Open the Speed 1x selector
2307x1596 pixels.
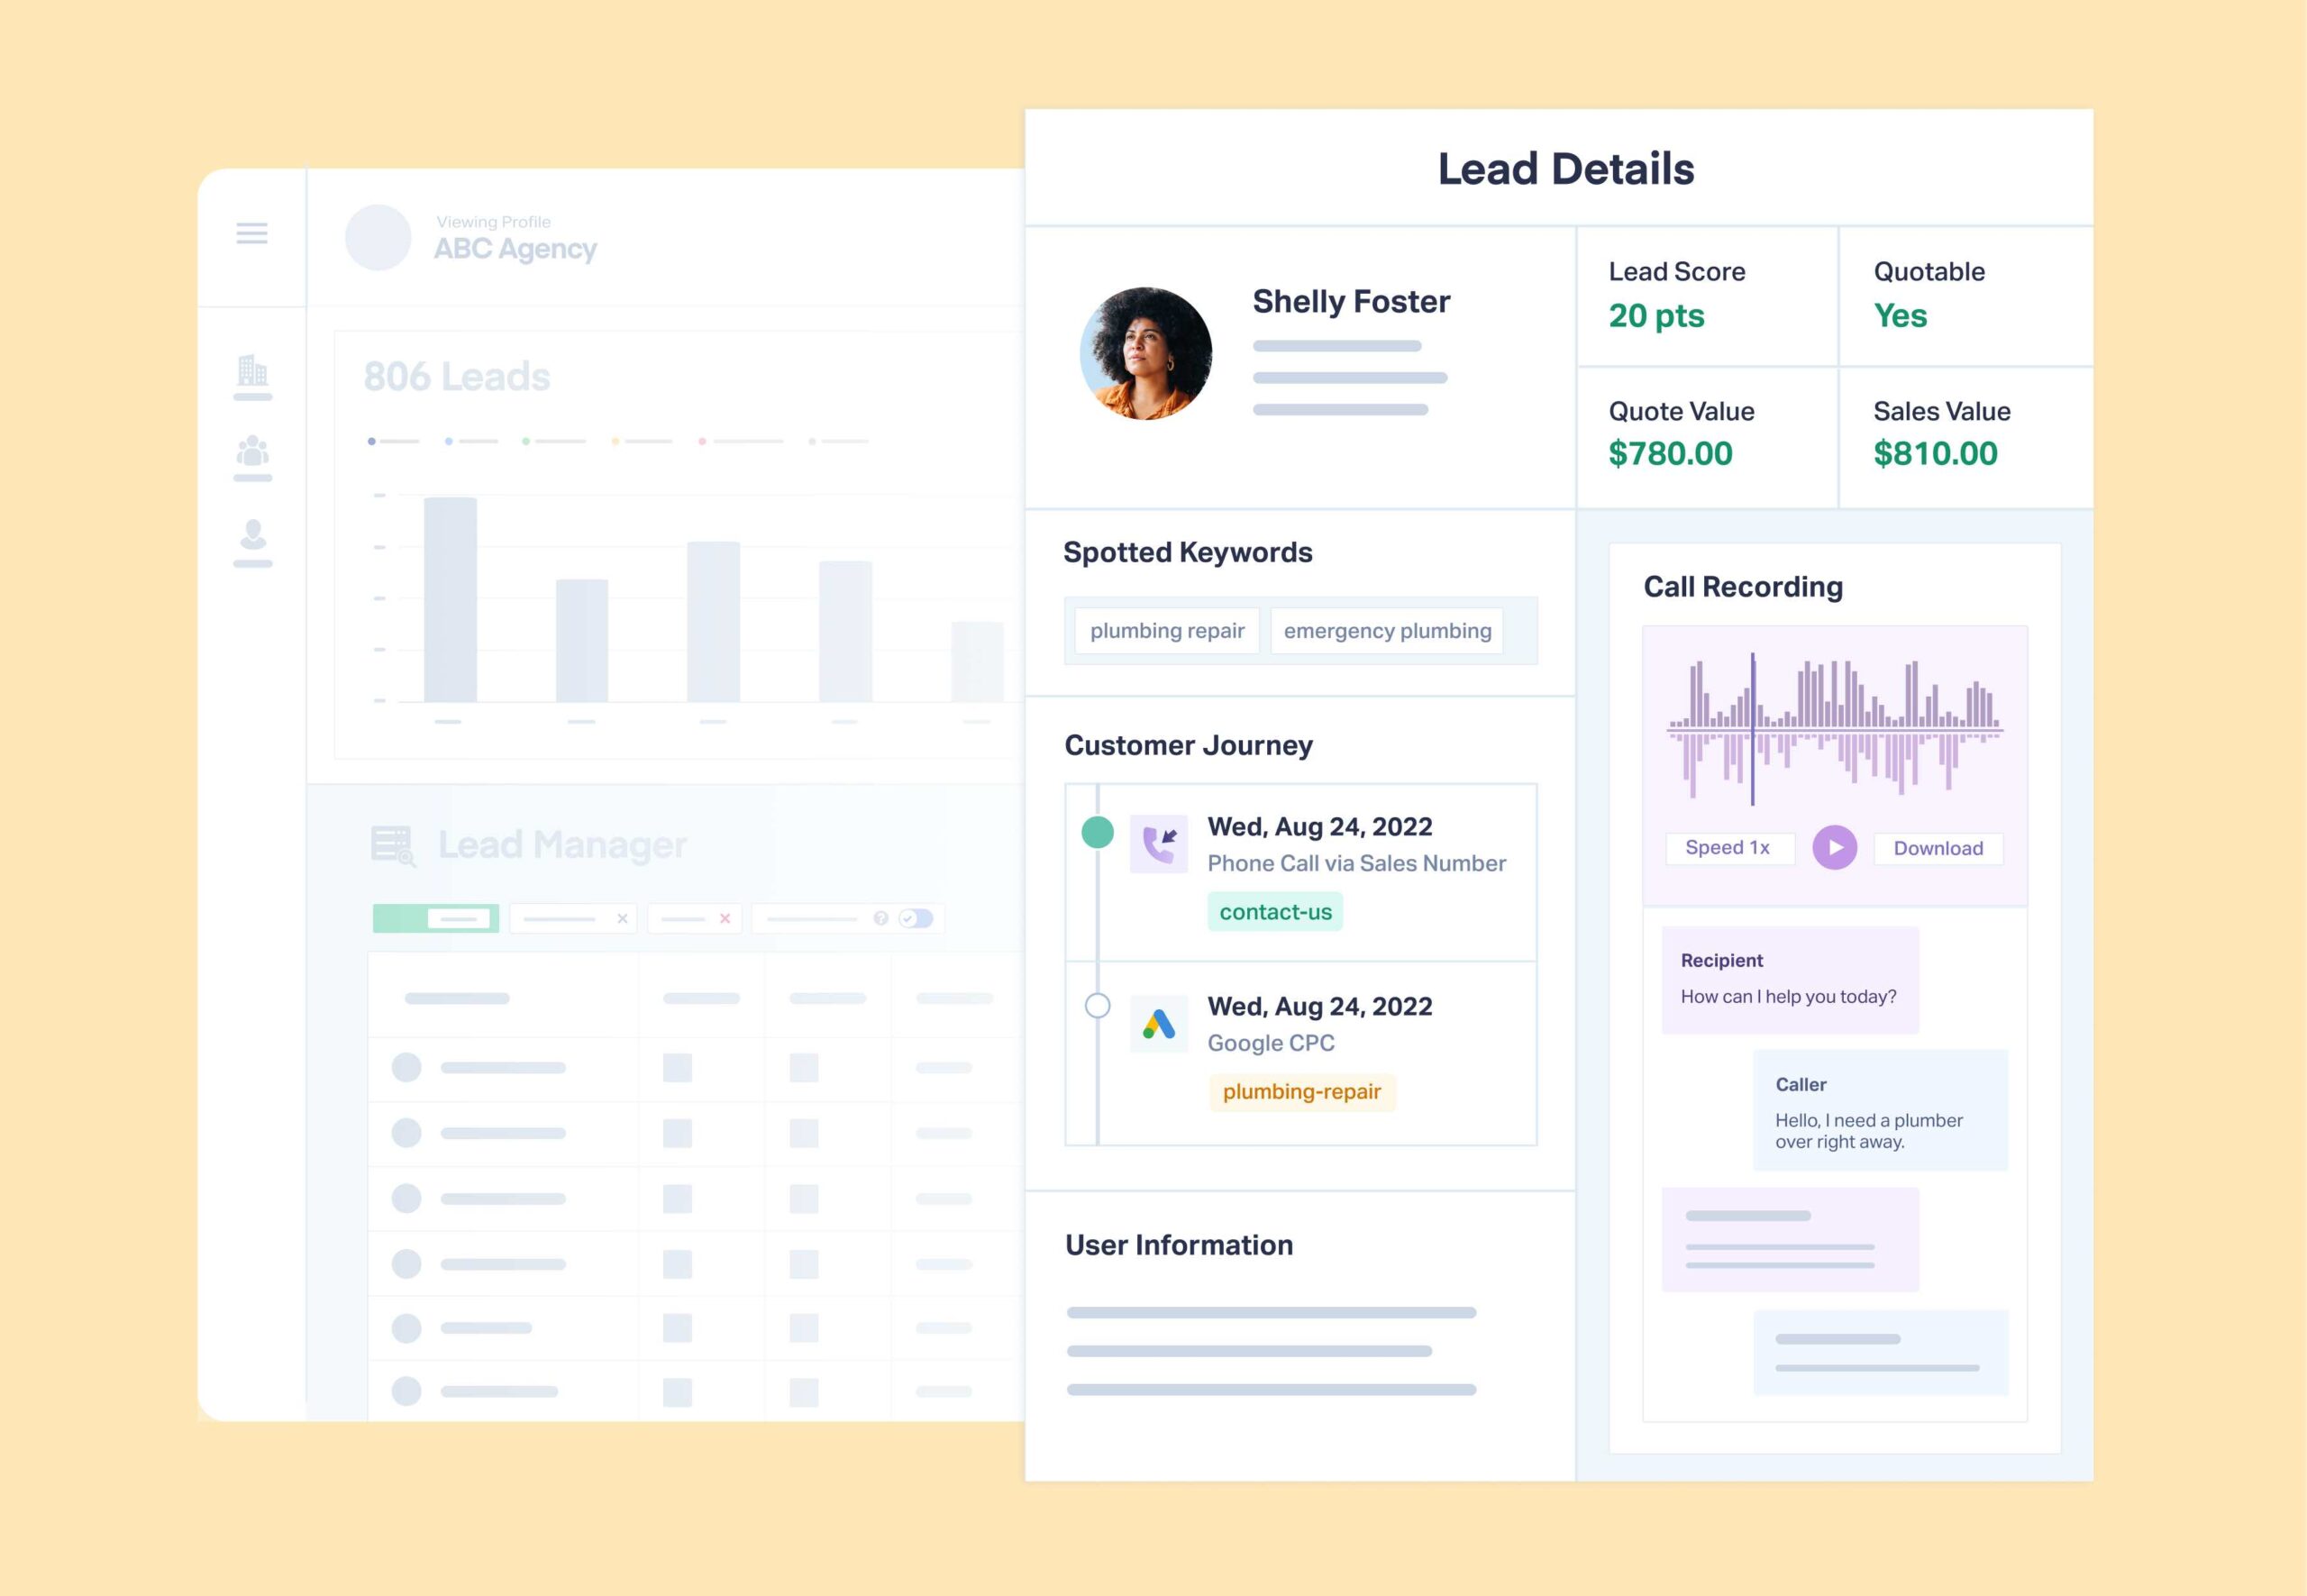[x=1730, y=848]
